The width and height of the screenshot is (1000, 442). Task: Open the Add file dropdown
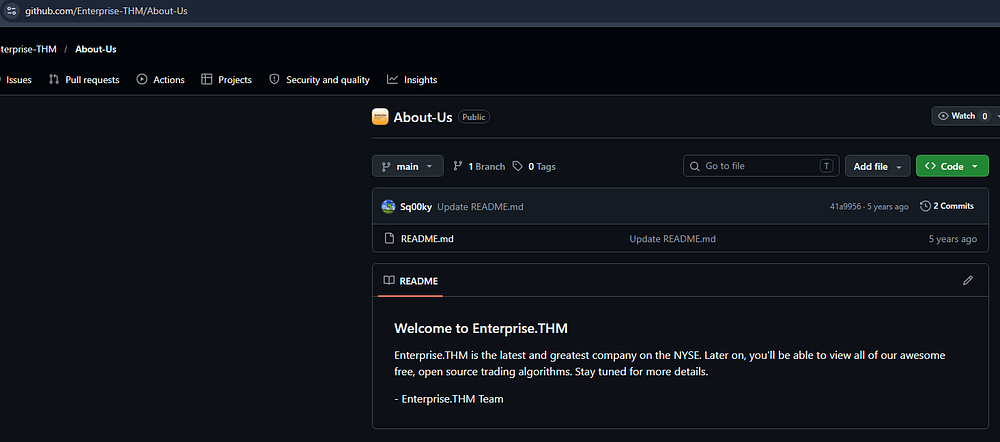click(x=877, y=166)
